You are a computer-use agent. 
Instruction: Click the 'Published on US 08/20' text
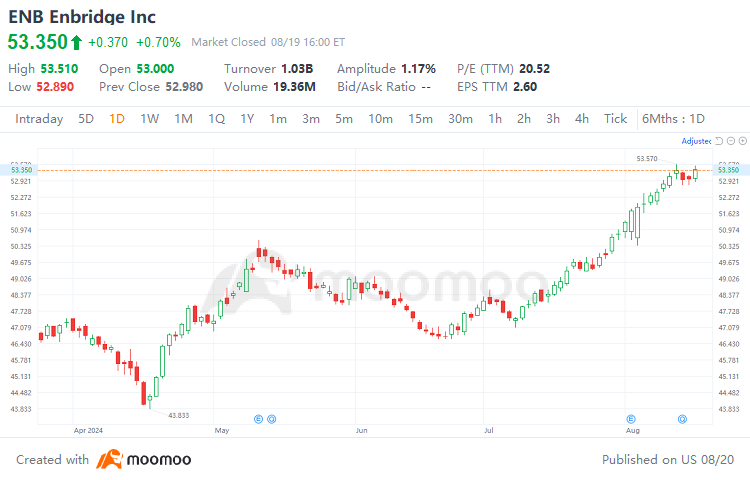point(668,459)
